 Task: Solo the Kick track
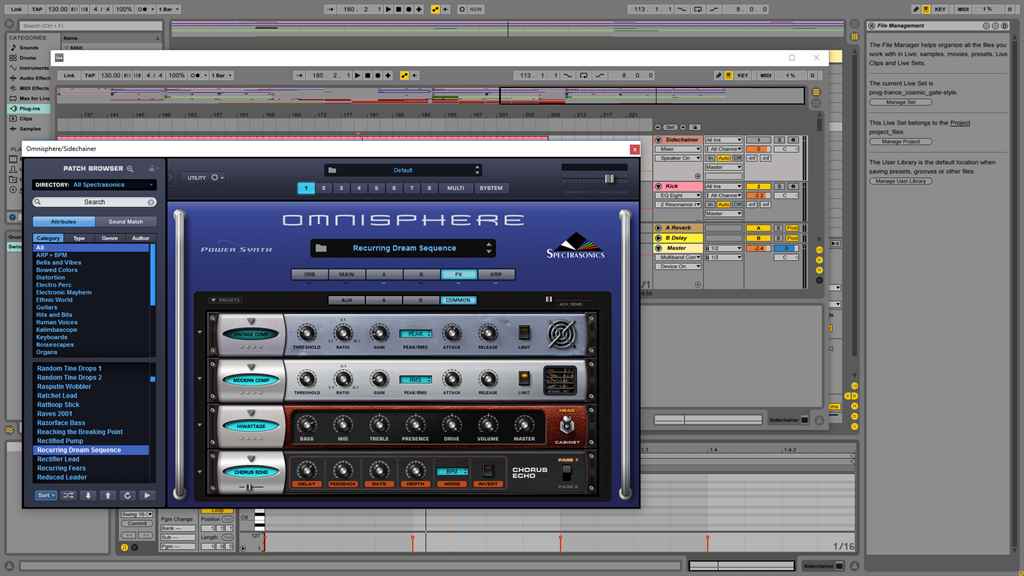click(x=779, y=186)
